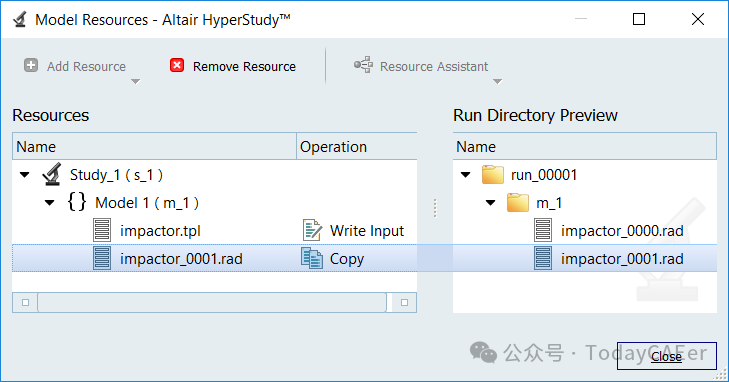Viewport: 729px width, 382px height.
Task: Close the window with the X button
Action: point(697,19)
